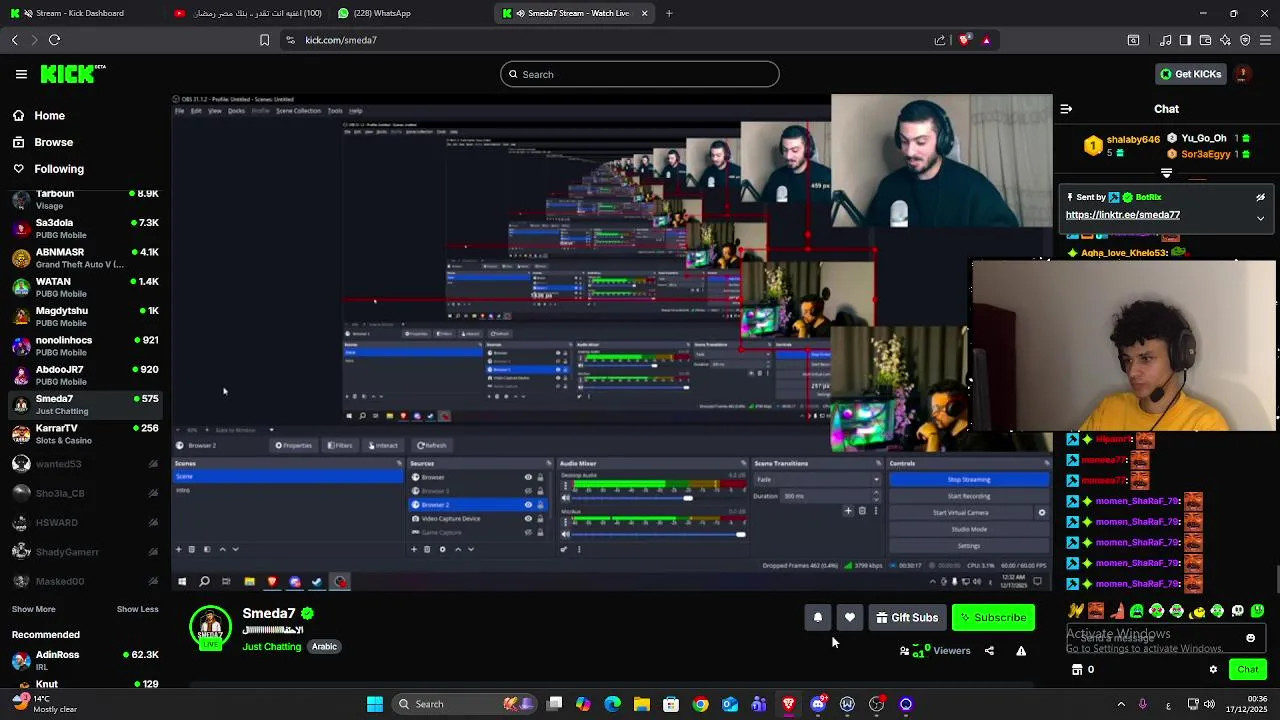The height and width of the screenshot is (720, 1280).
Task: Click the microphone tray icon
Action: click(1143, 704)
